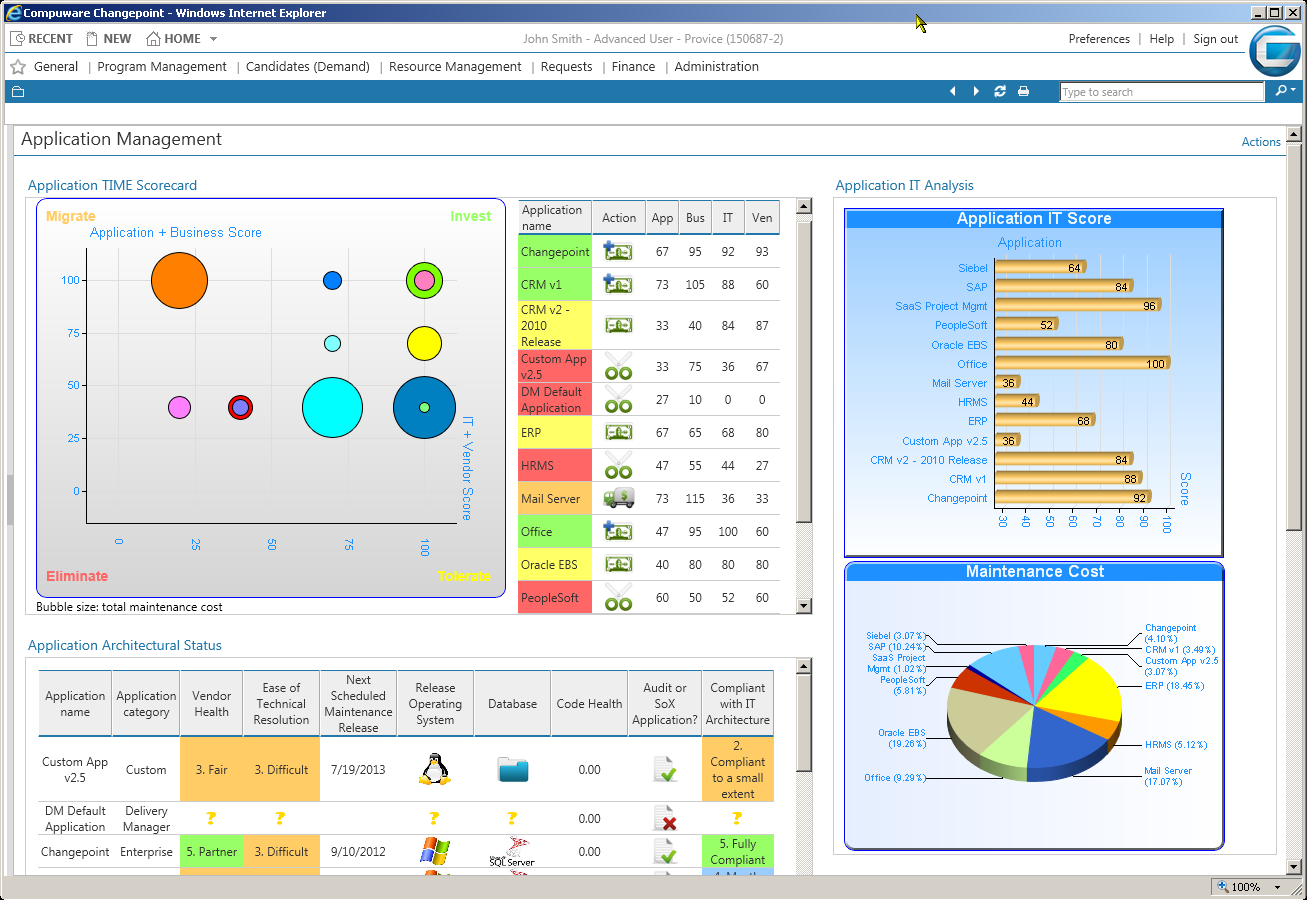Image resolution: width=1307 pixels, height=900 pixels.
Task: Click the '5. Partner' vendor health cell
Action: pyautogui.click(x=211, y=852)
